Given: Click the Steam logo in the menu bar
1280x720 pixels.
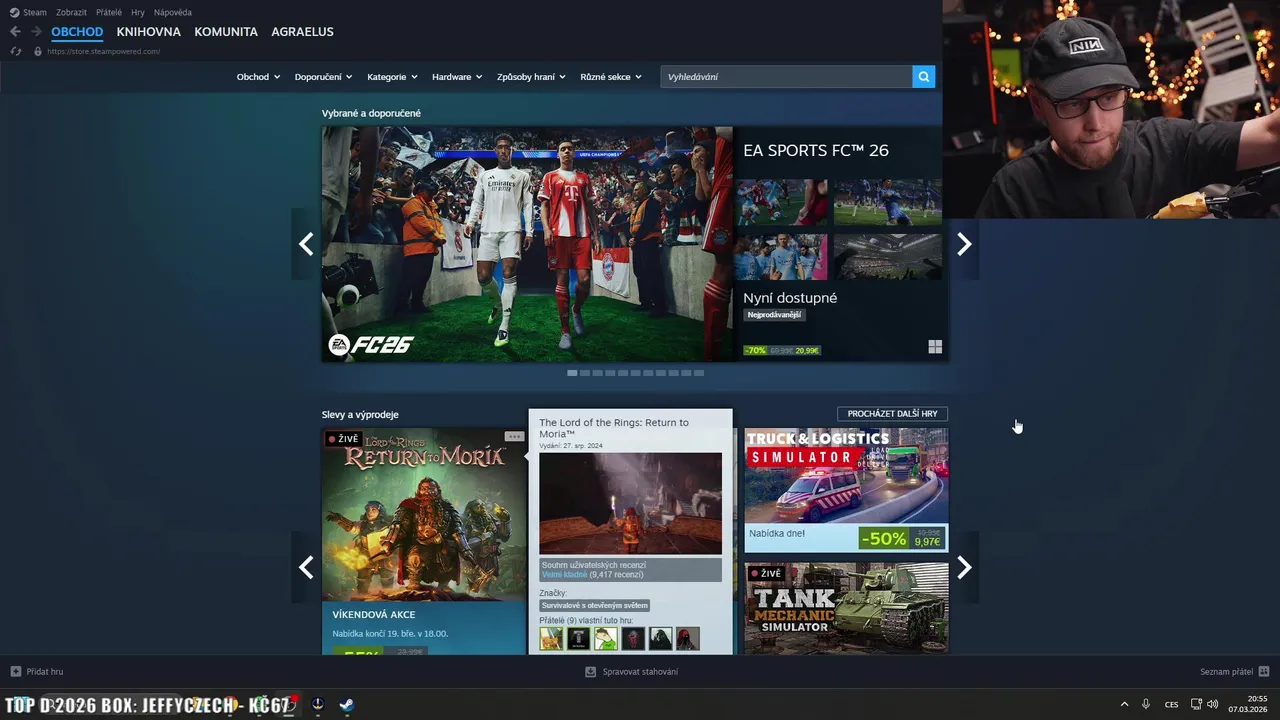Looking at the screenshot, I should pyautogui.click(x=14, y=12).
